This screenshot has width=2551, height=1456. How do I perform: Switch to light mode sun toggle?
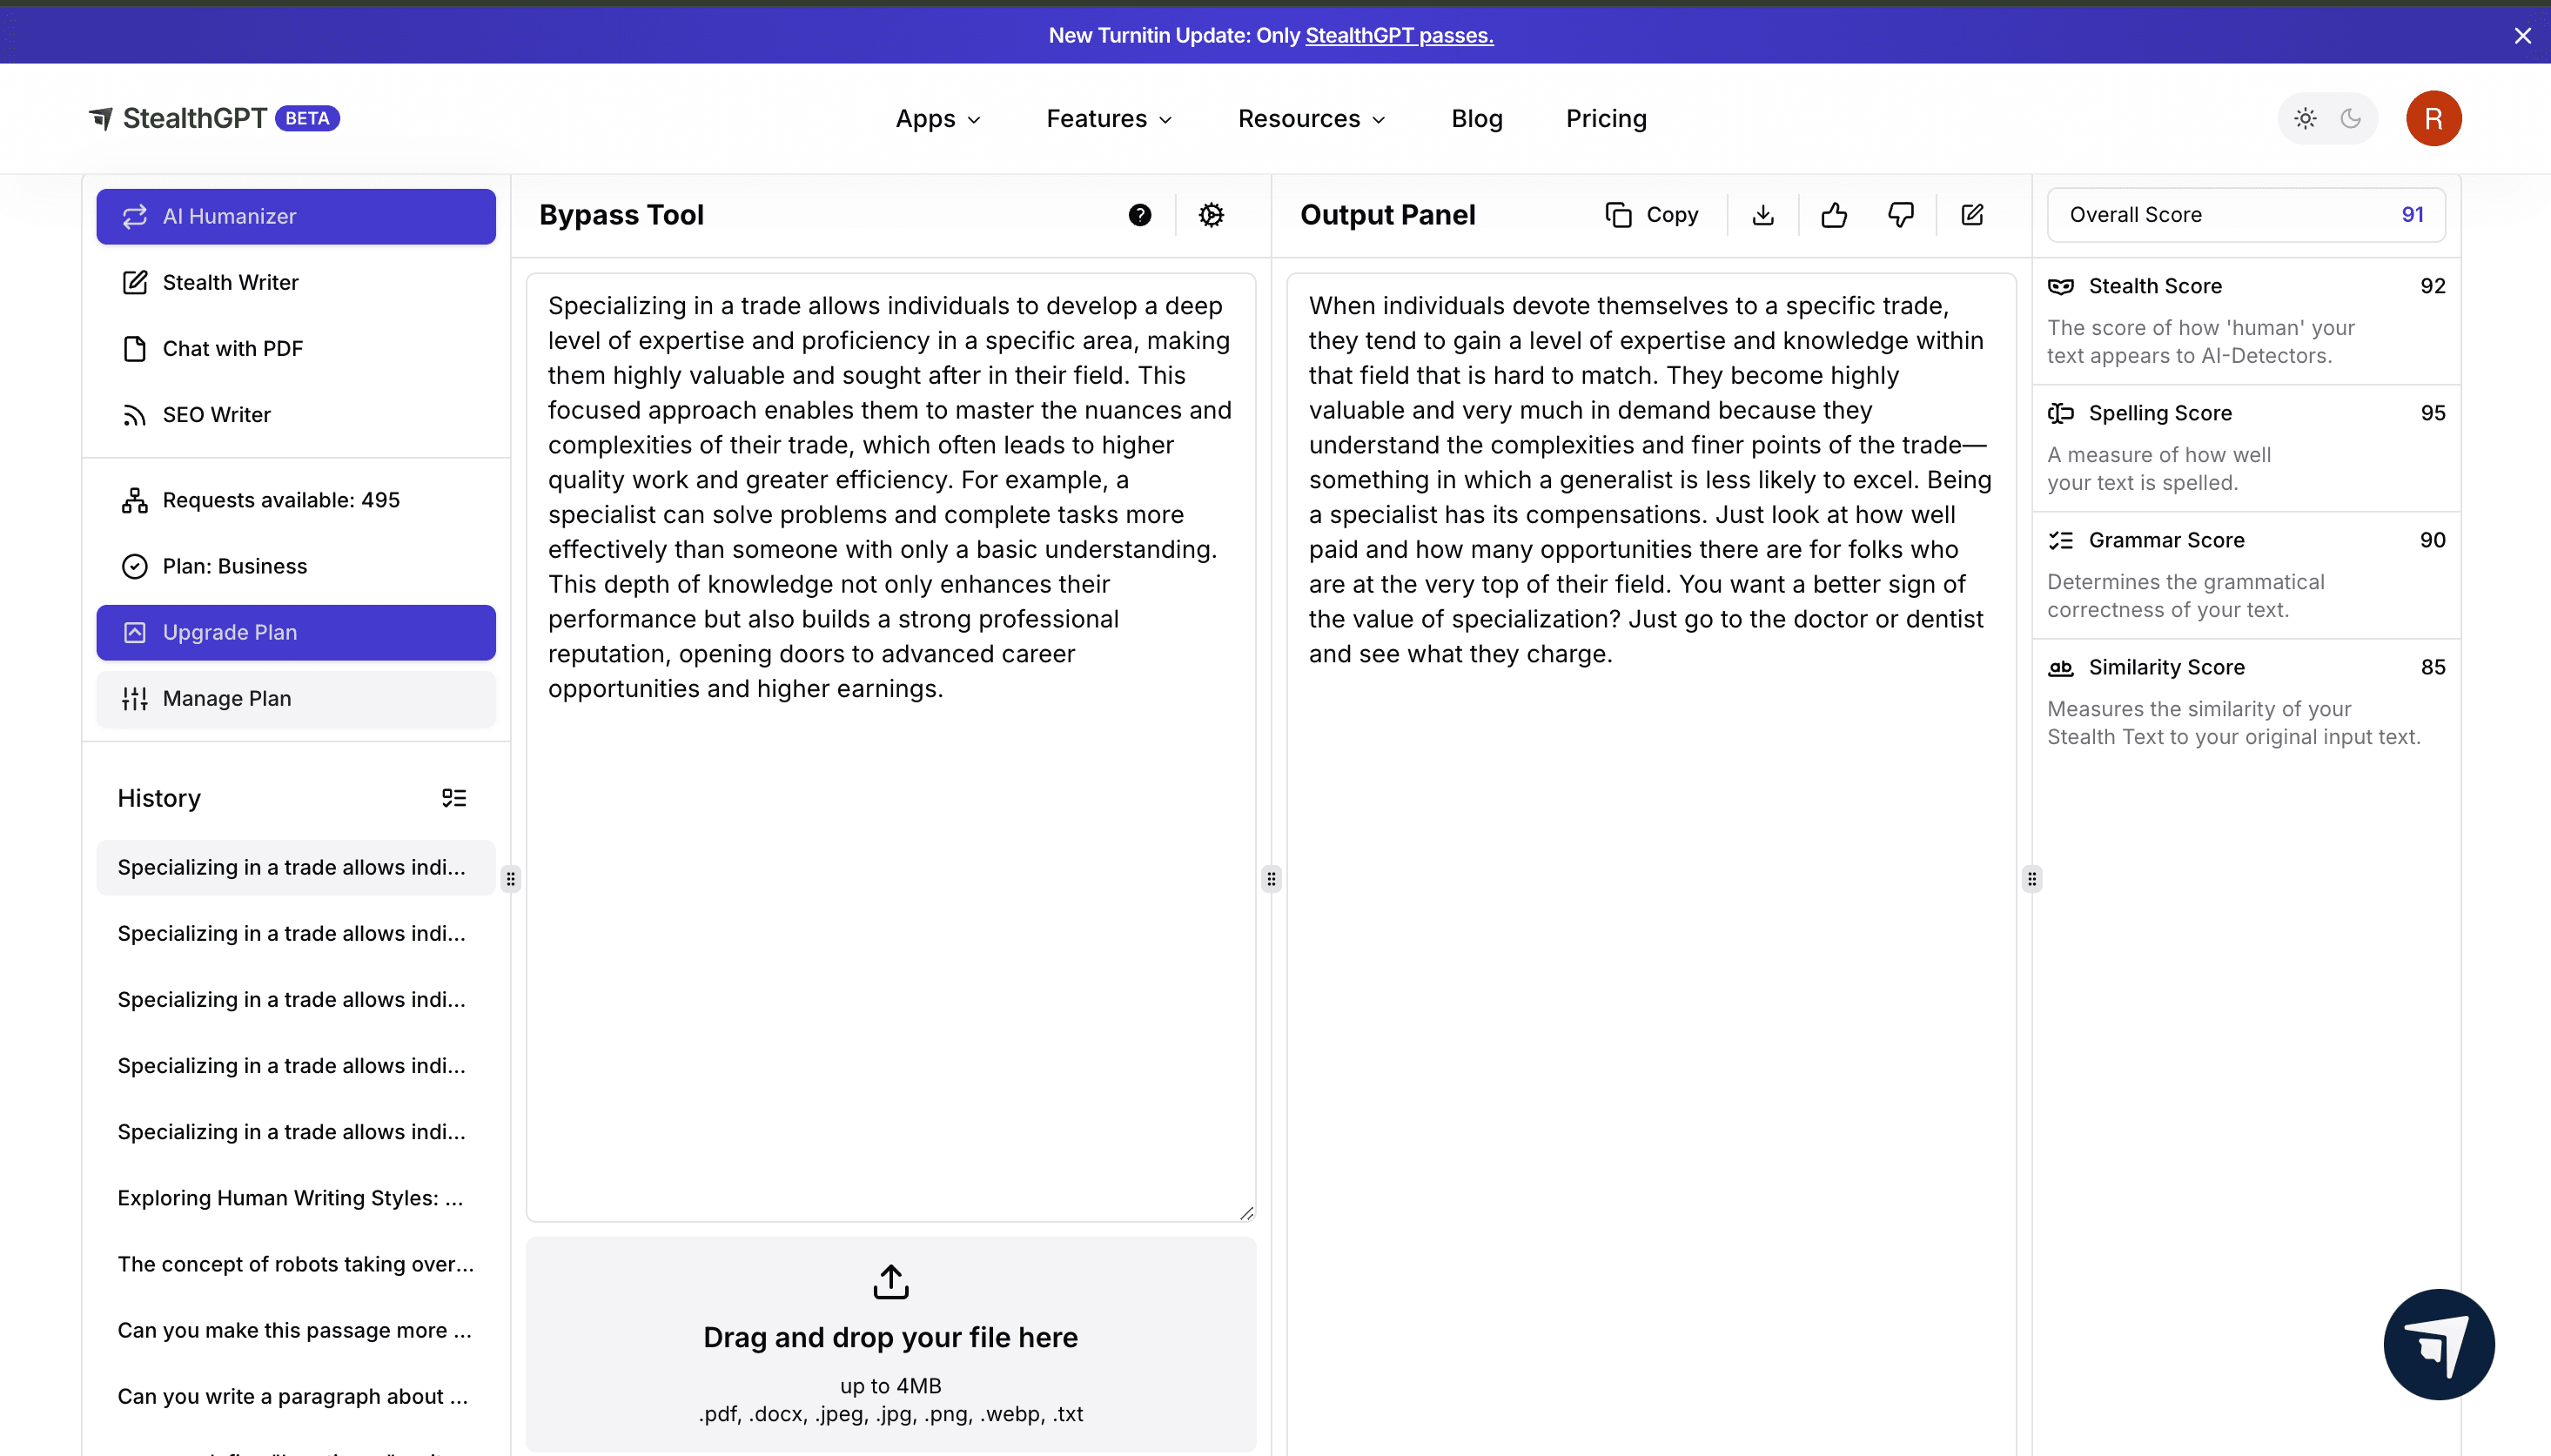pos(2305,119)
